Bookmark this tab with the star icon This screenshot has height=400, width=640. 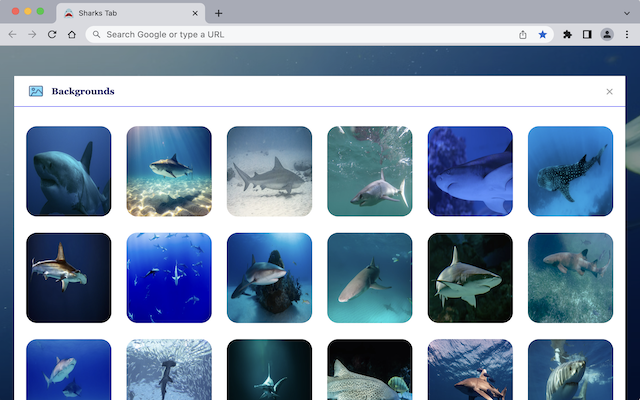(x=542, y=35)
